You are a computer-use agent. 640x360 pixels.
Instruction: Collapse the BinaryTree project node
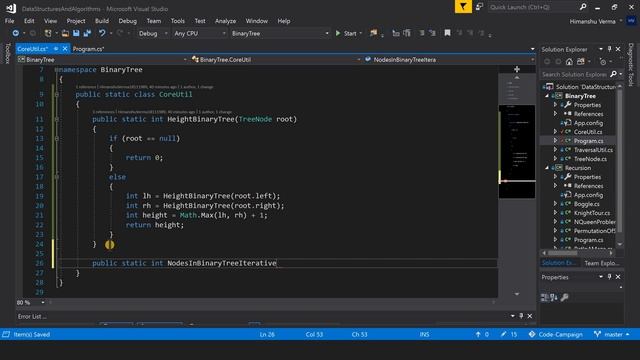coord(547,96)
